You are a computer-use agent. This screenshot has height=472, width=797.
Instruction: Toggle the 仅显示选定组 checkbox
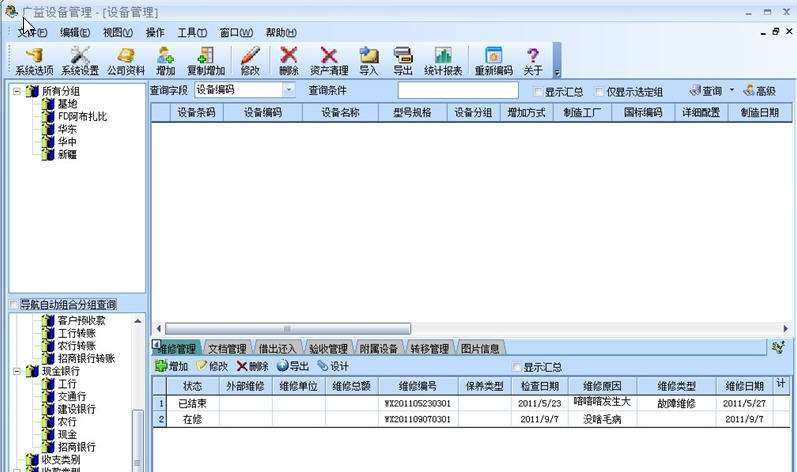click(x=599, y=92)
